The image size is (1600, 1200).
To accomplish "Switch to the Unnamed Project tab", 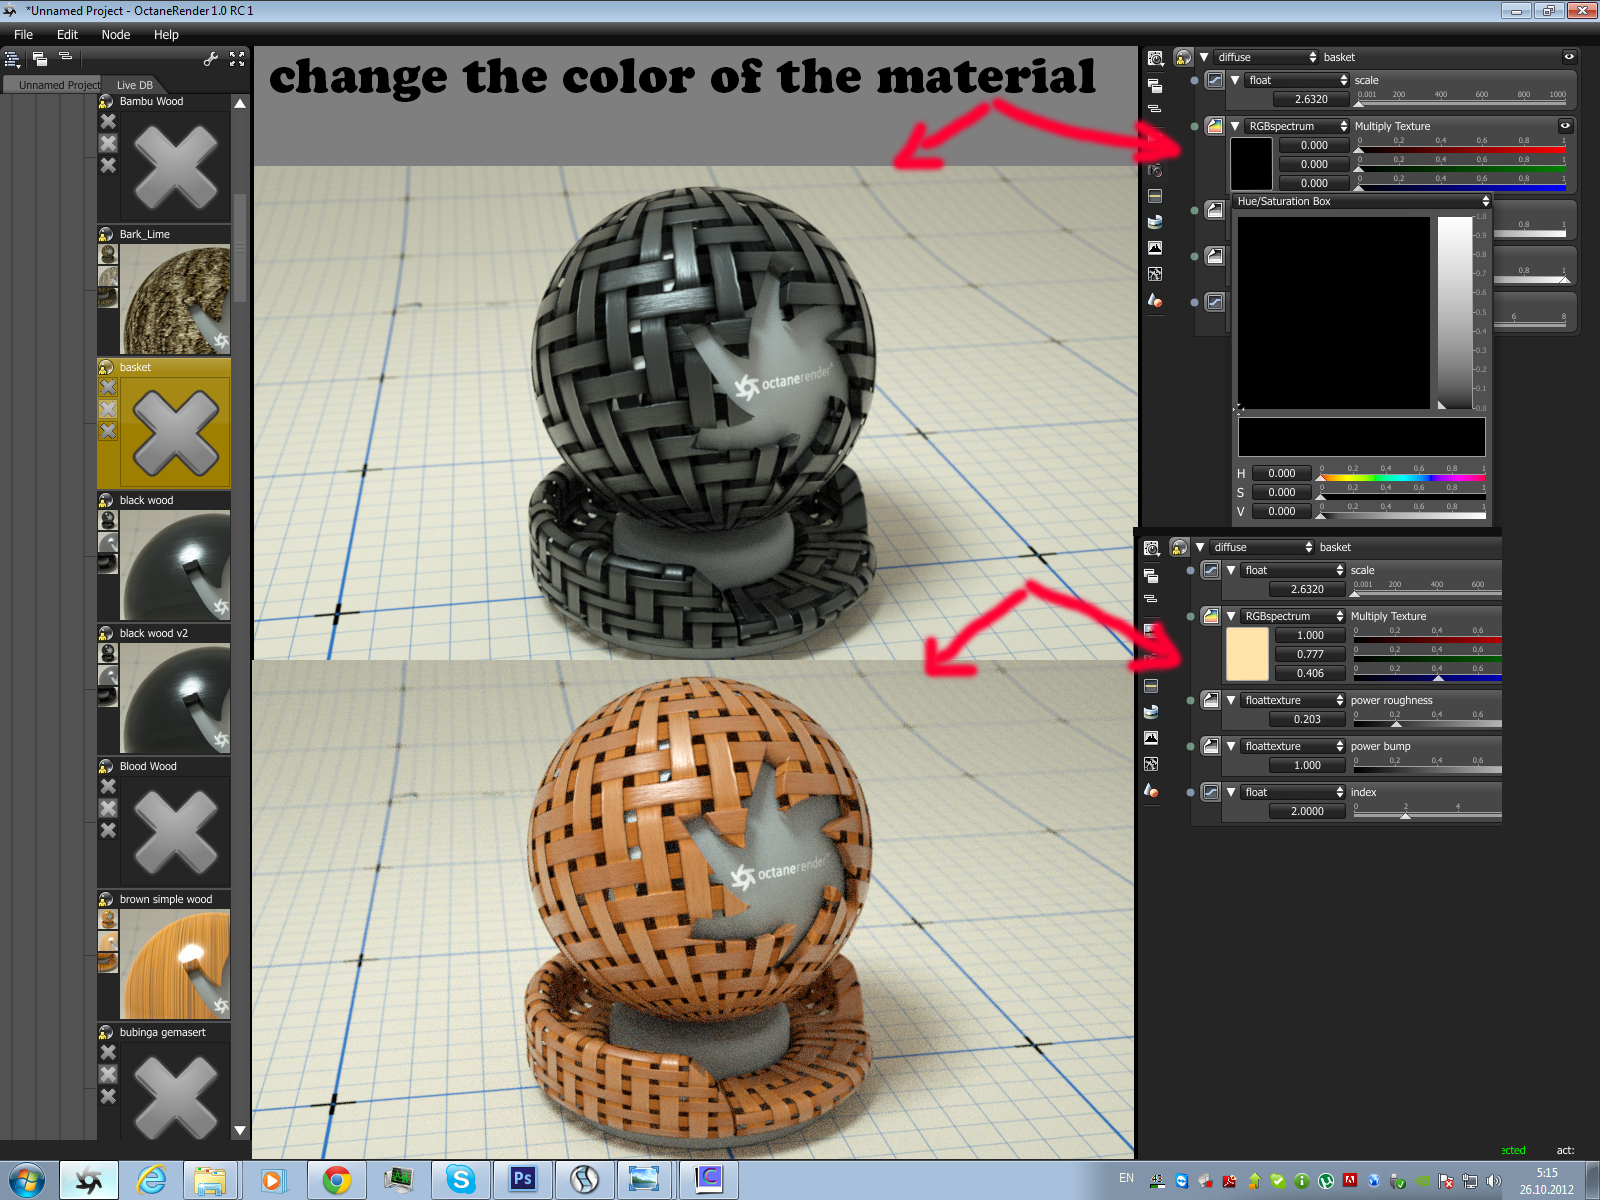I will [52, 85].
